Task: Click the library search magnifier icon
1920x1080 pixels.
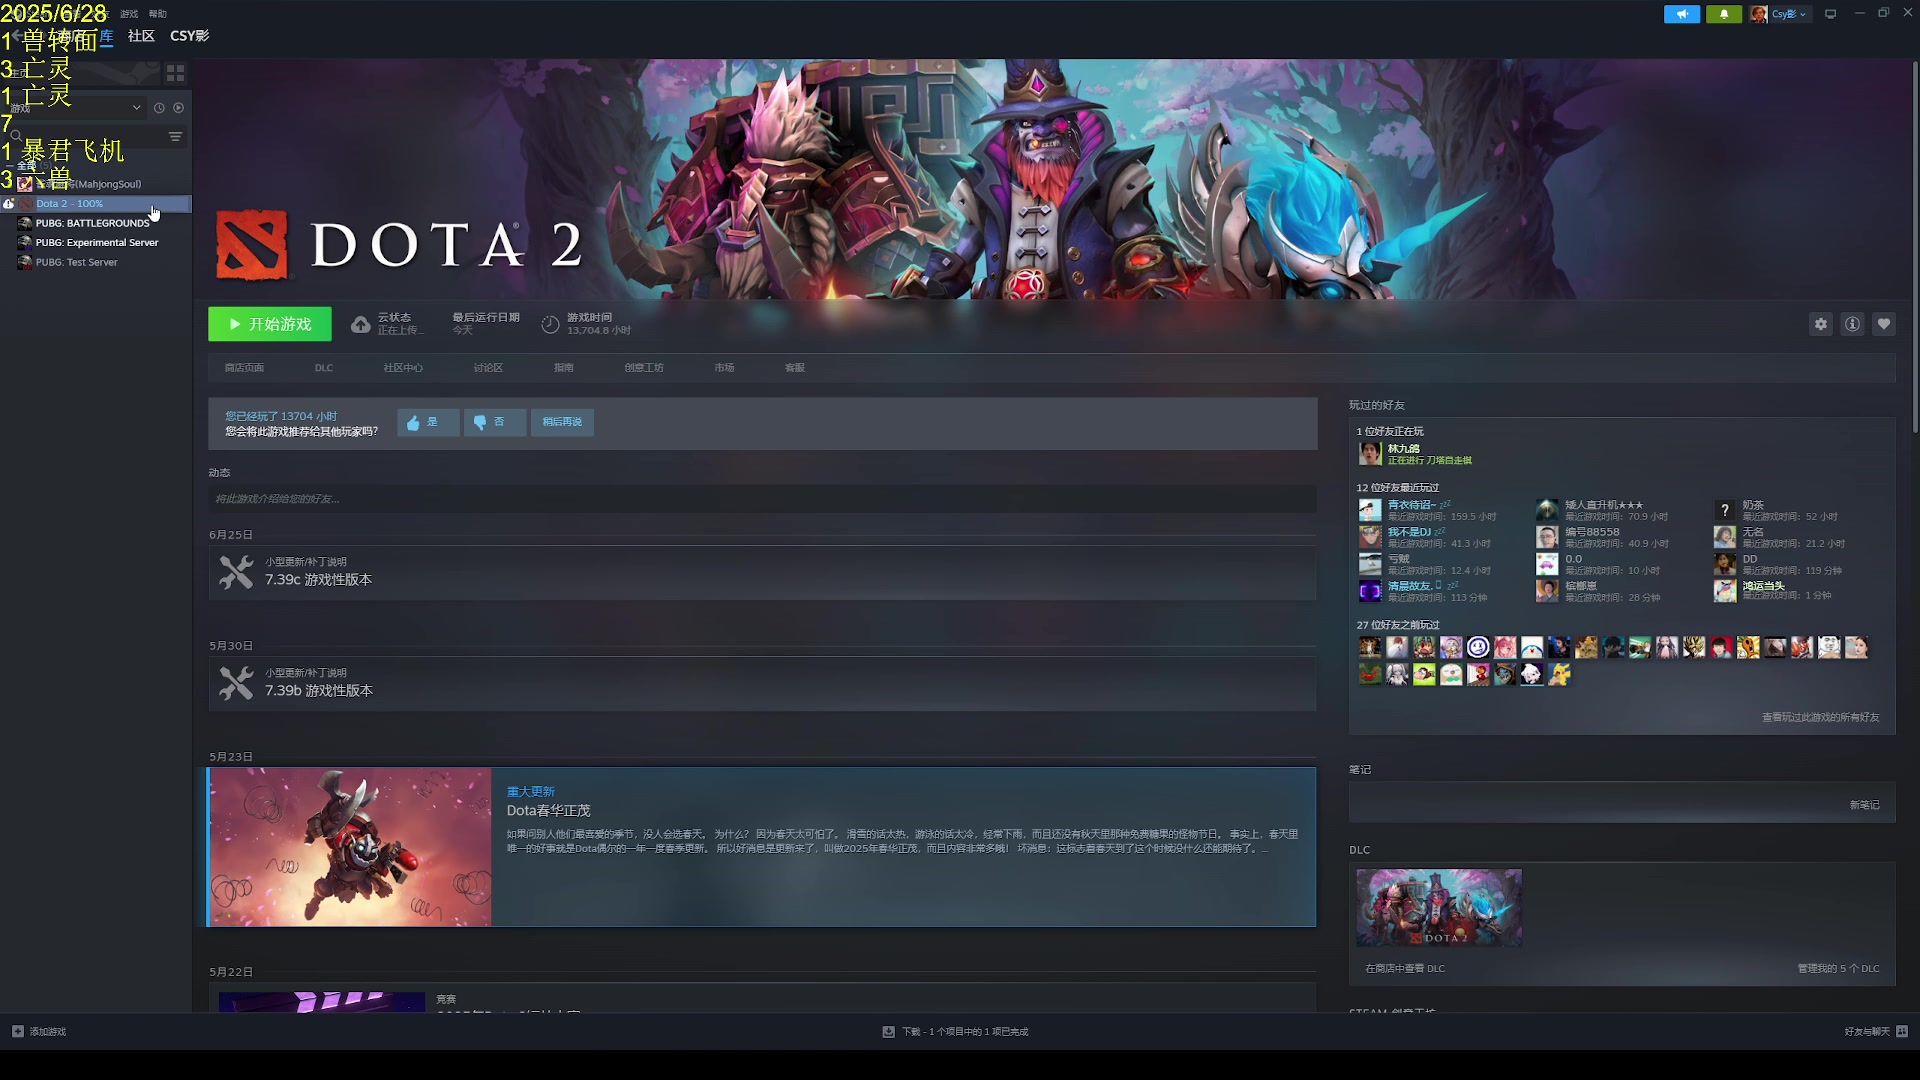Action: 15,137
